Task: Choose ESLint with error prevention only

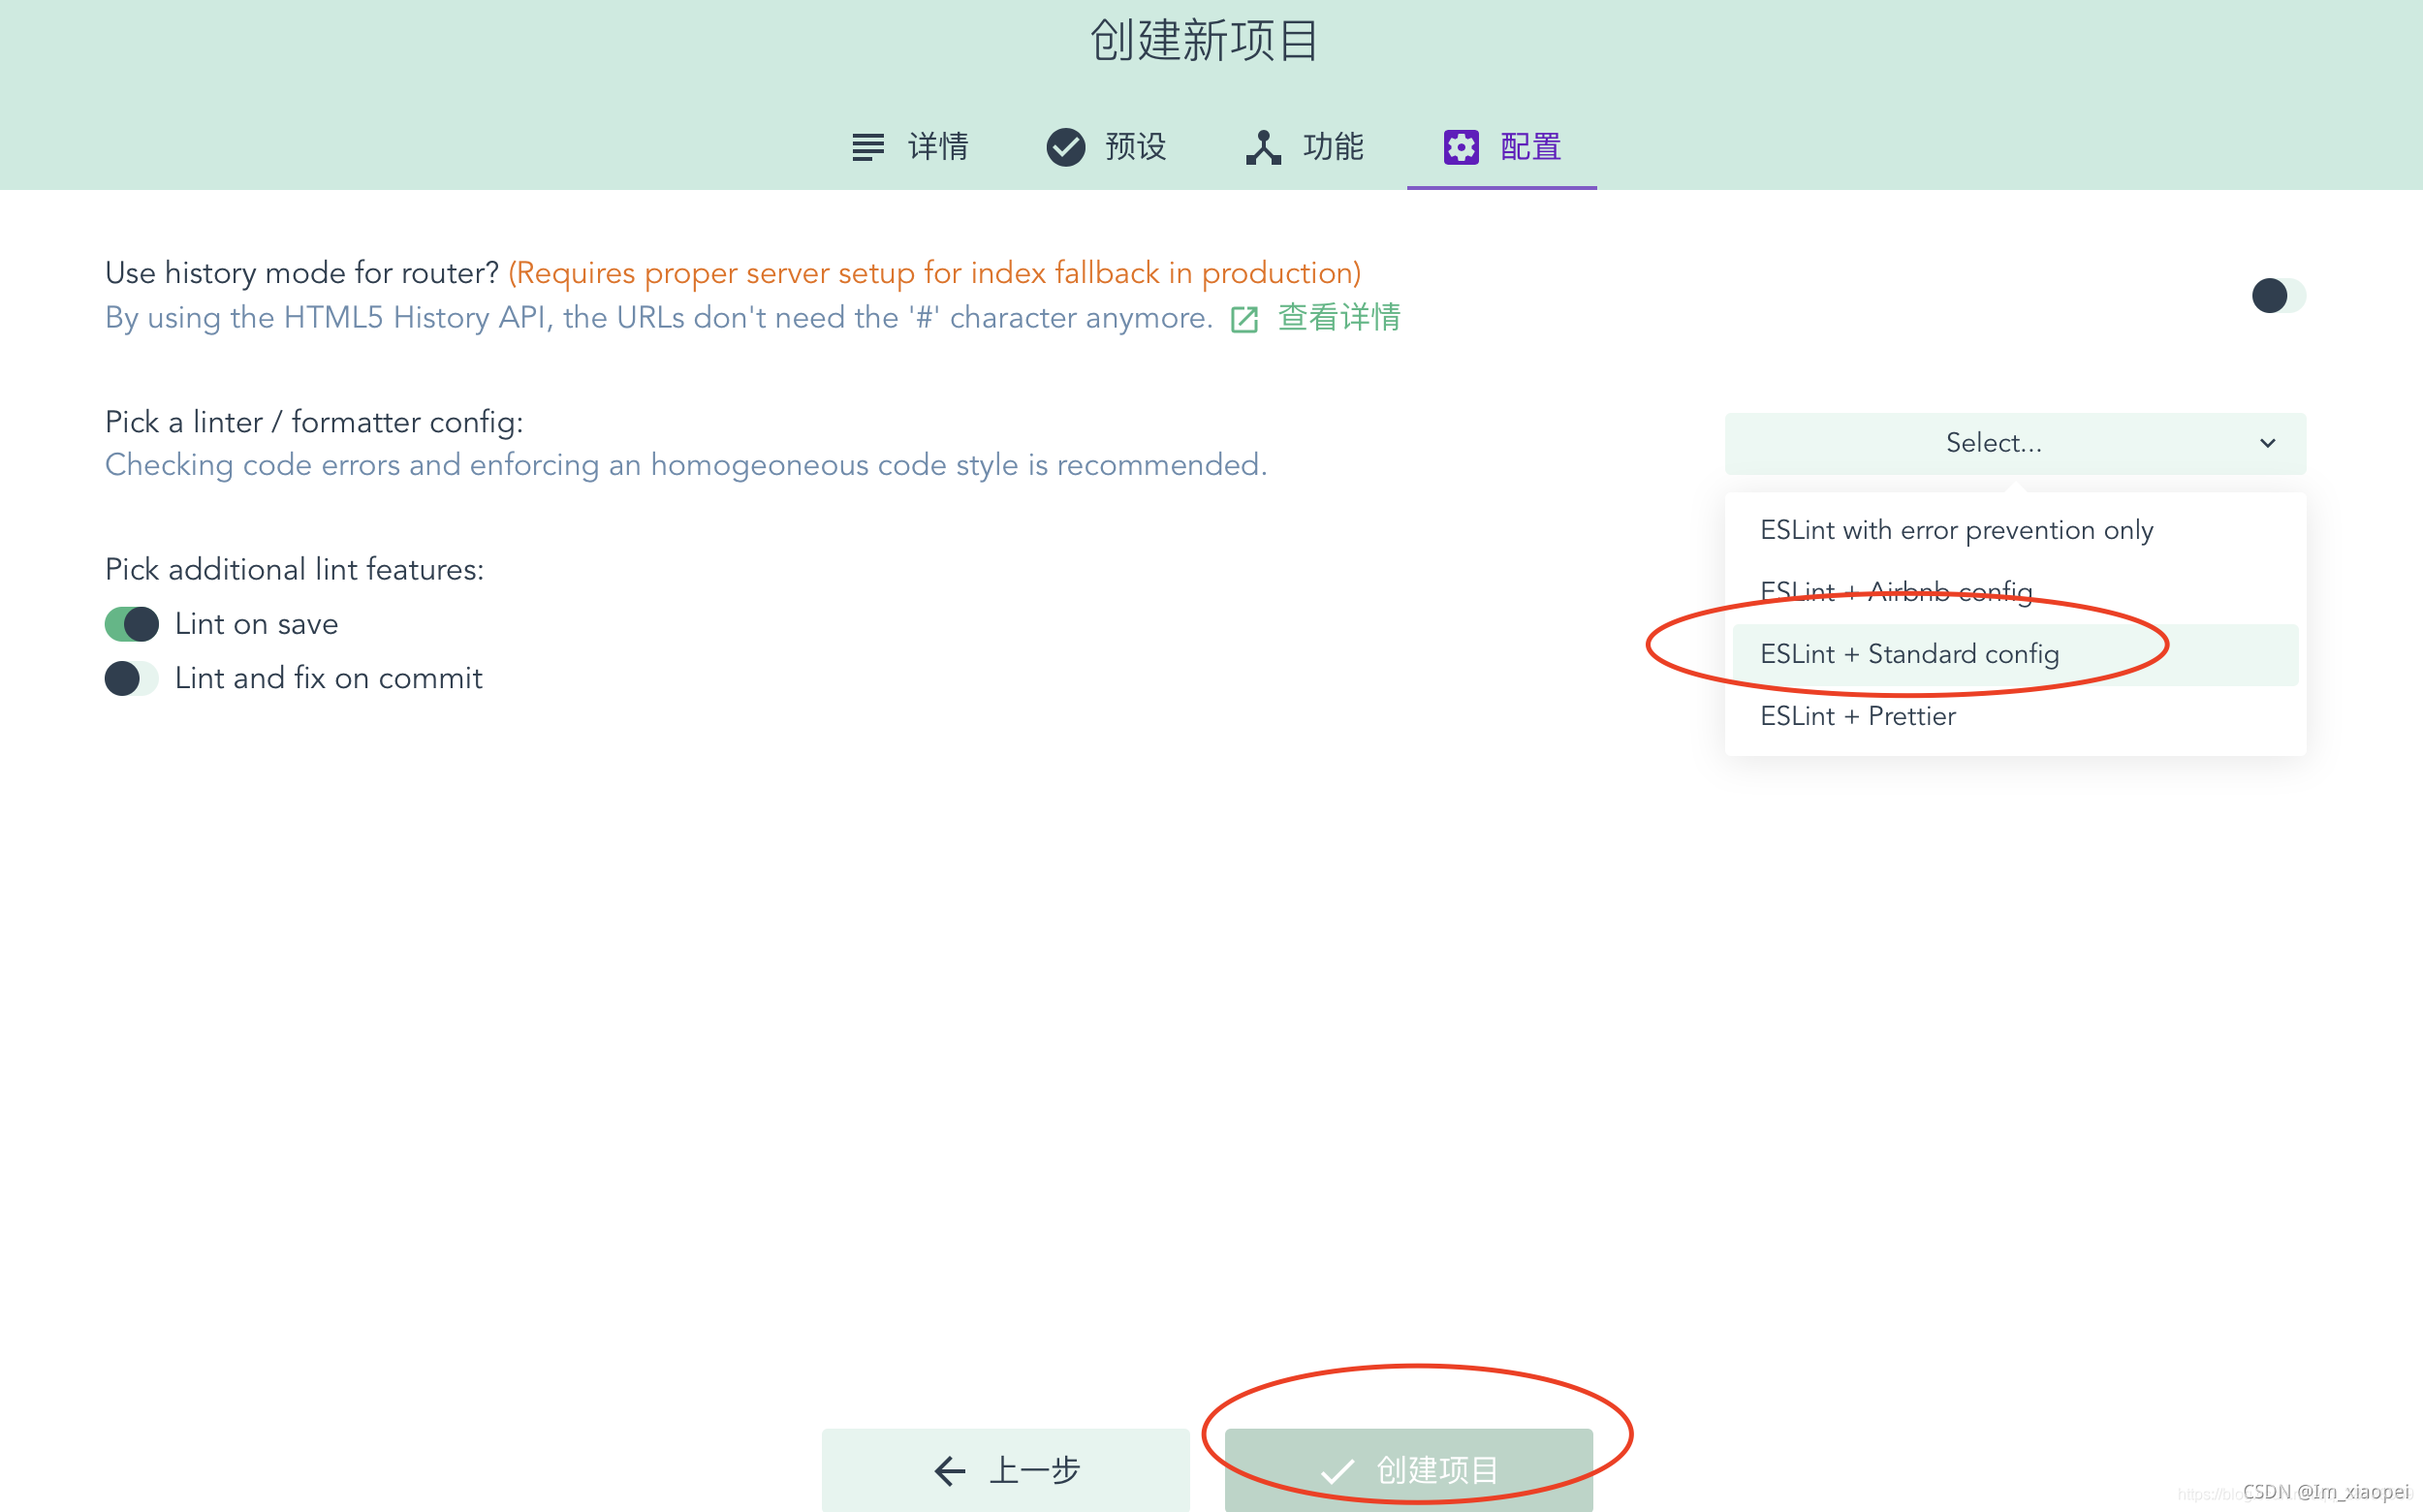Action: (1956, 530)
